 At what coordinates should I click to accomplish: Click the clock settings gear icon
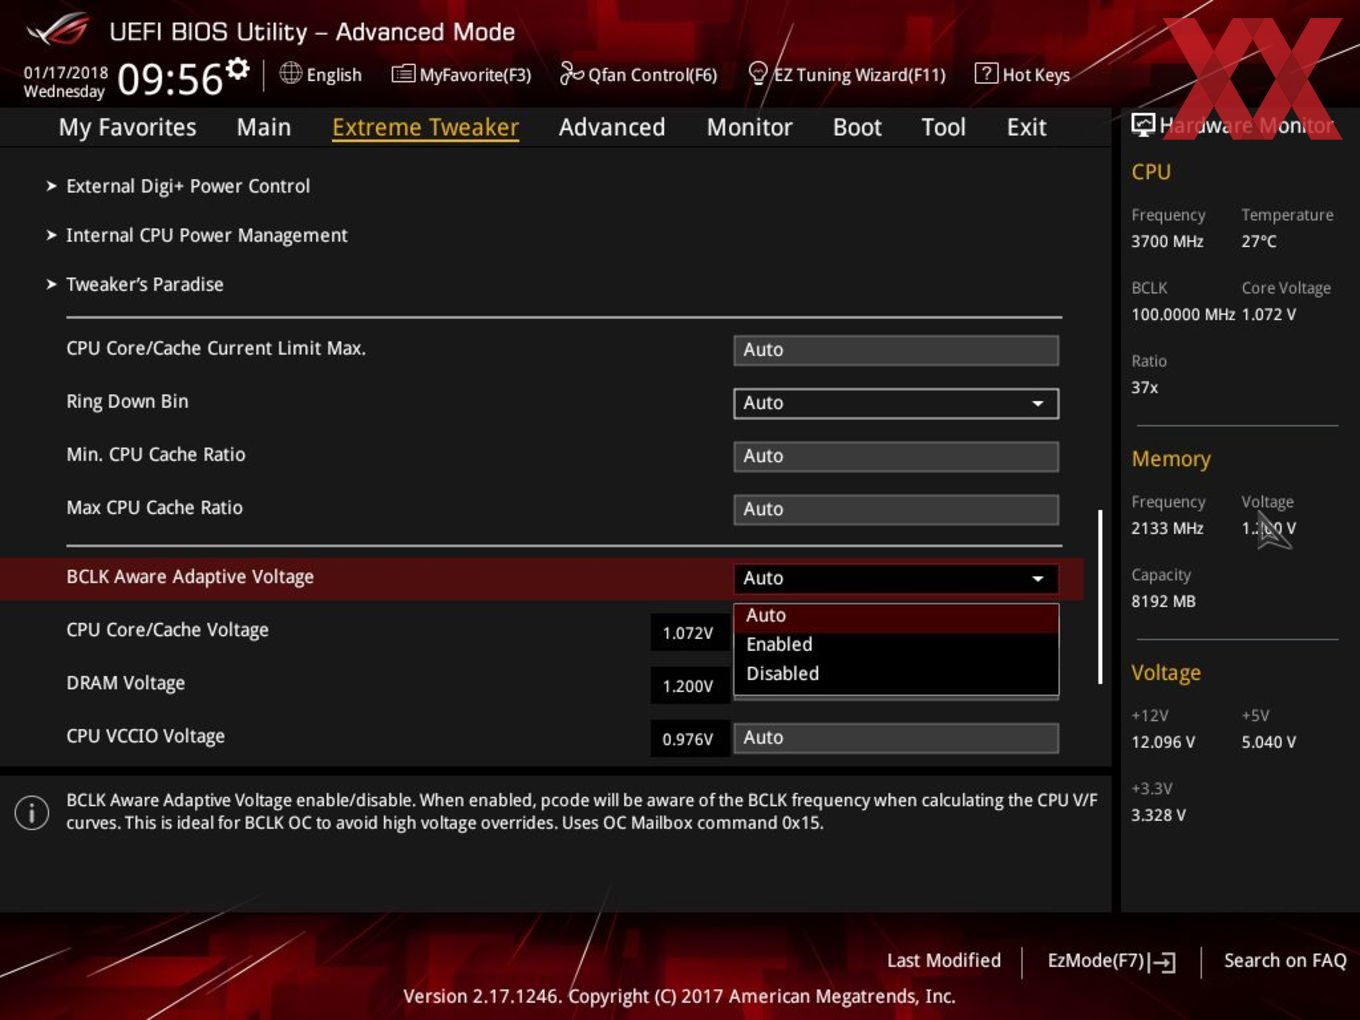coord(238,68)
